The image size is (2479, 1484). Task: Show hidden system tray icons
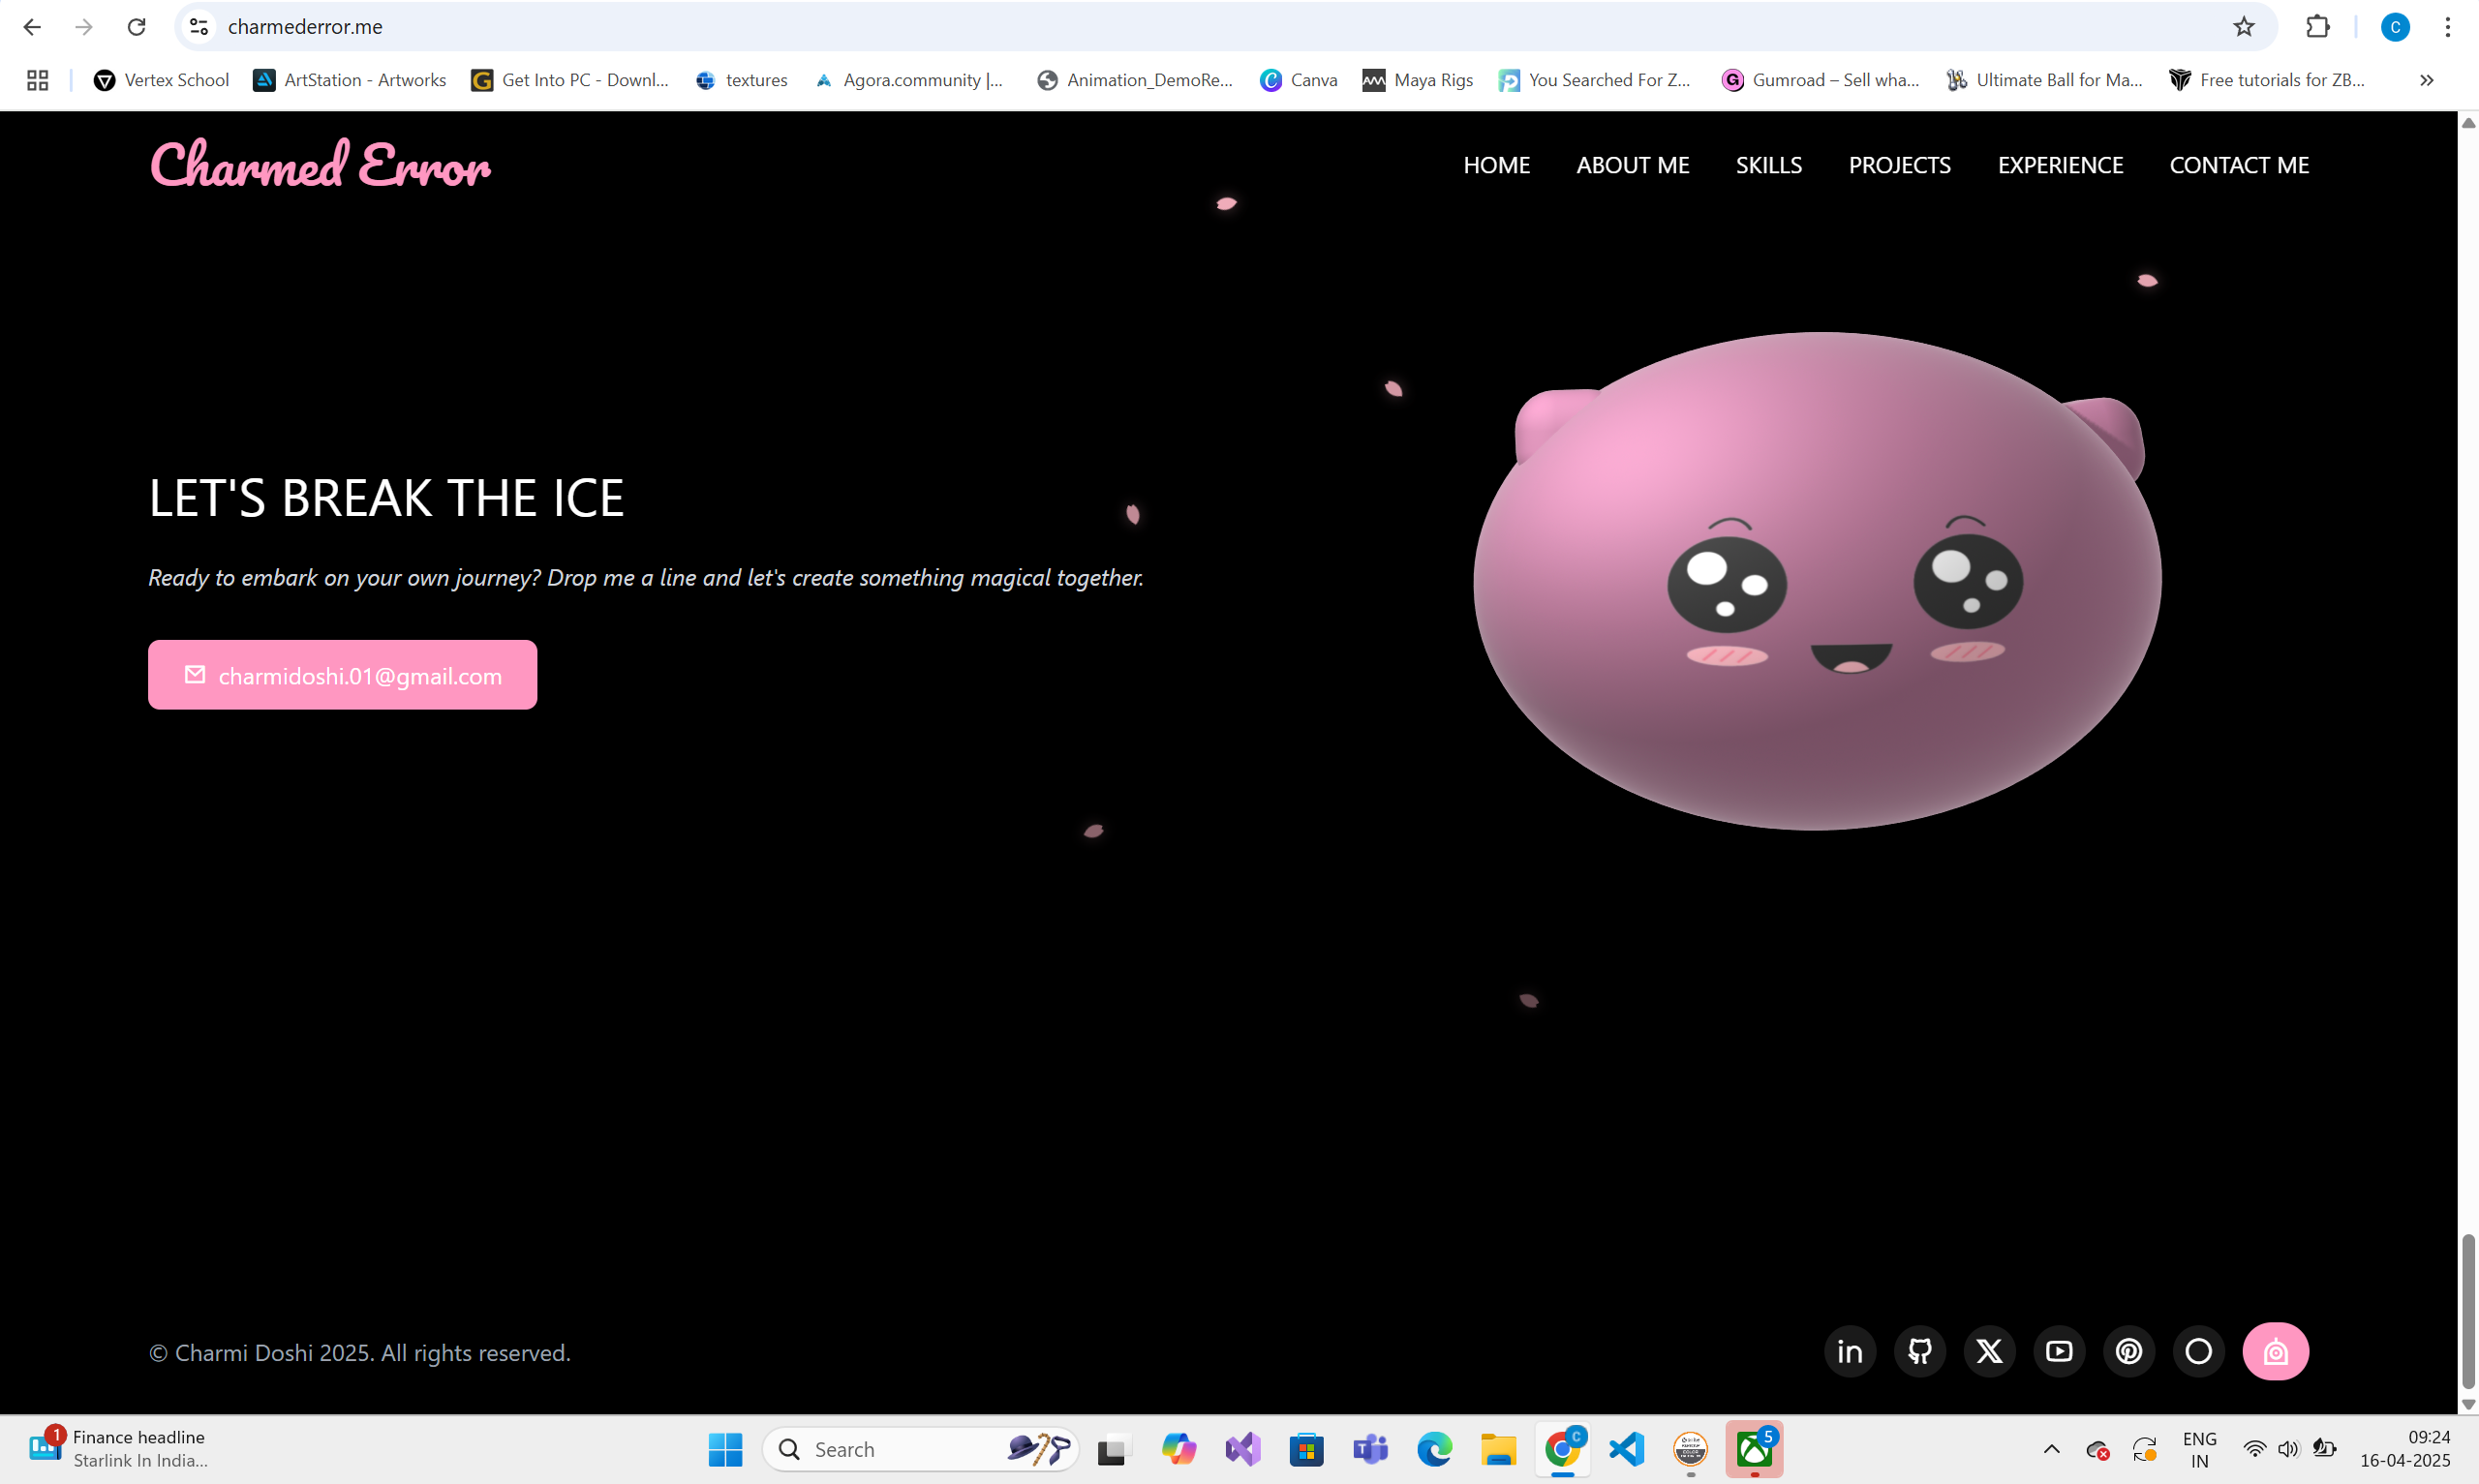2051,1449
